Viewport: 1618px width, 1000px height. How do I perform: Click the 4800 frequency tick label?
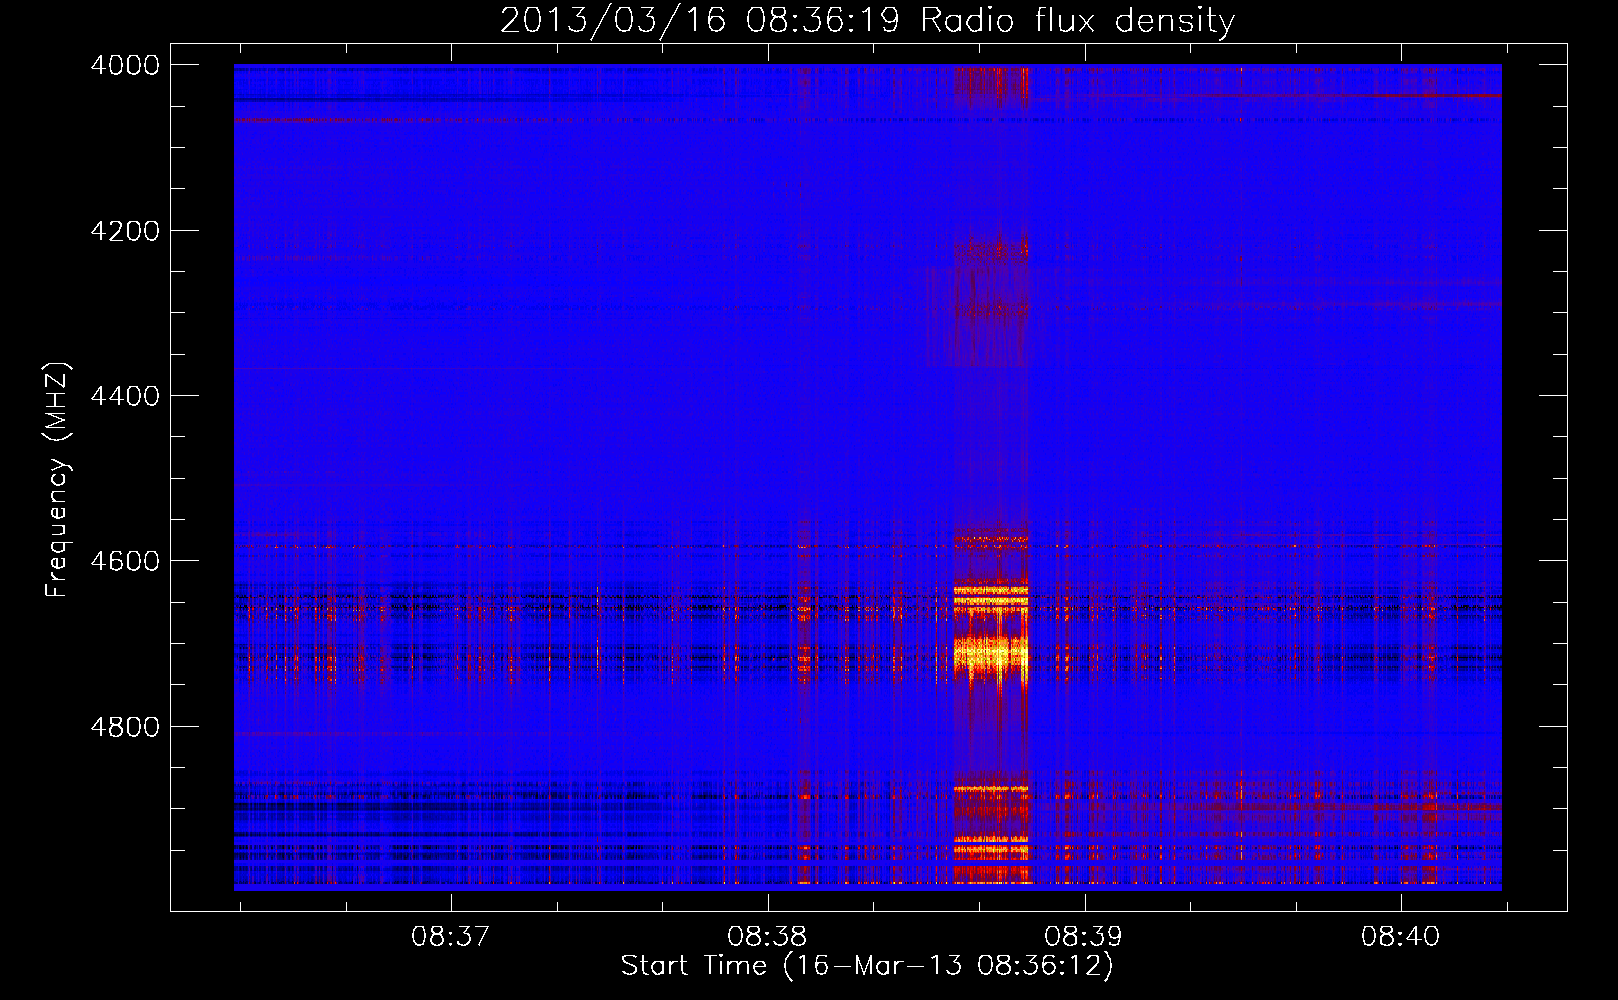125,726
